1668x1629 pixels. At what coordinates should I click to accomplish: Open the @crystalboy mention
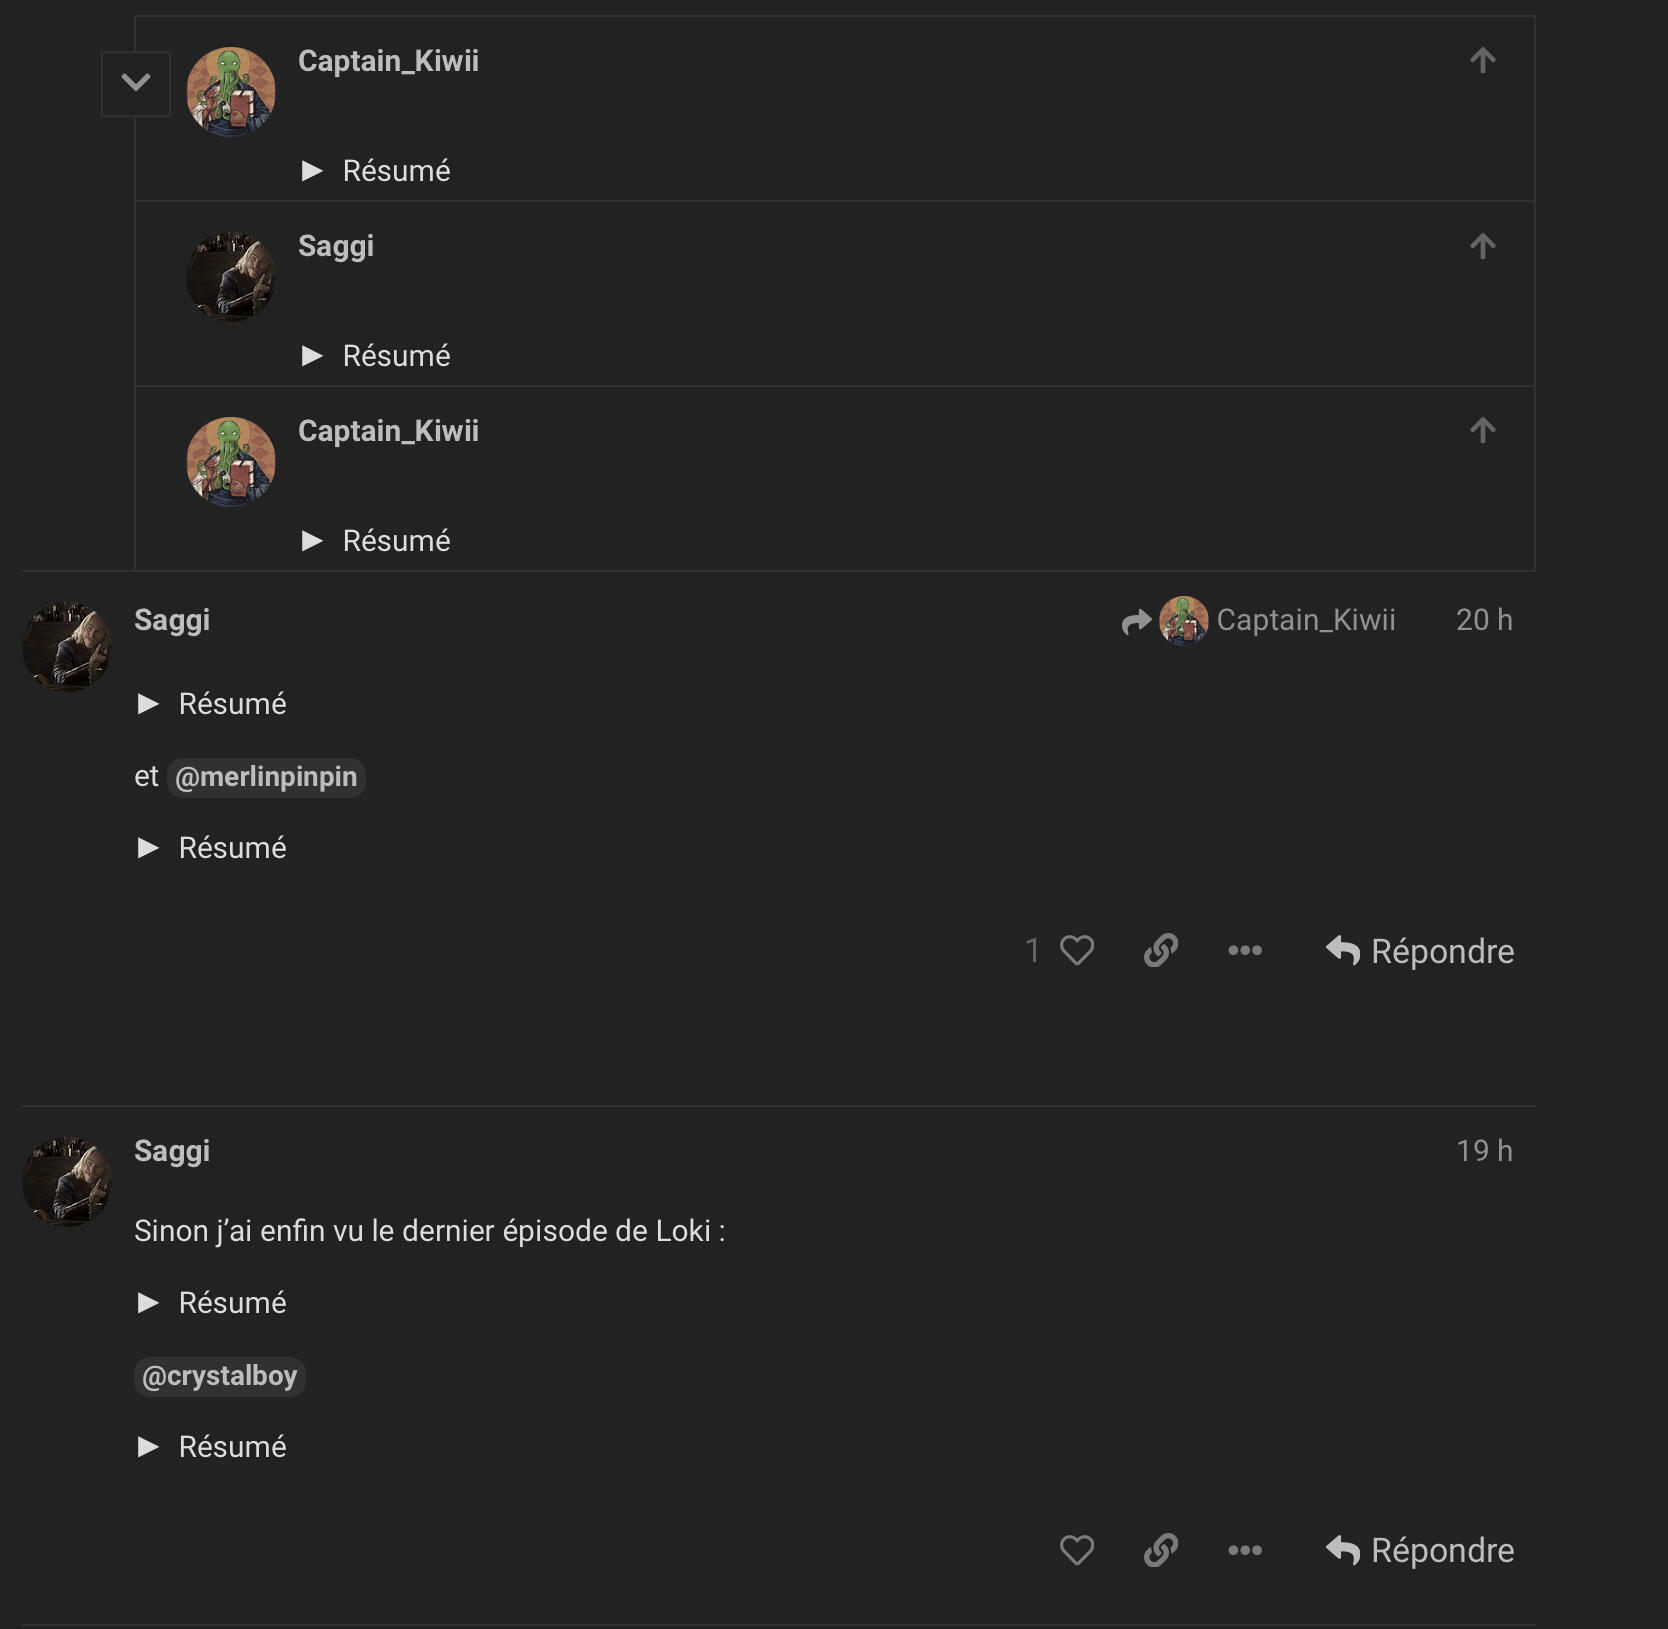tap(220, 1376)
